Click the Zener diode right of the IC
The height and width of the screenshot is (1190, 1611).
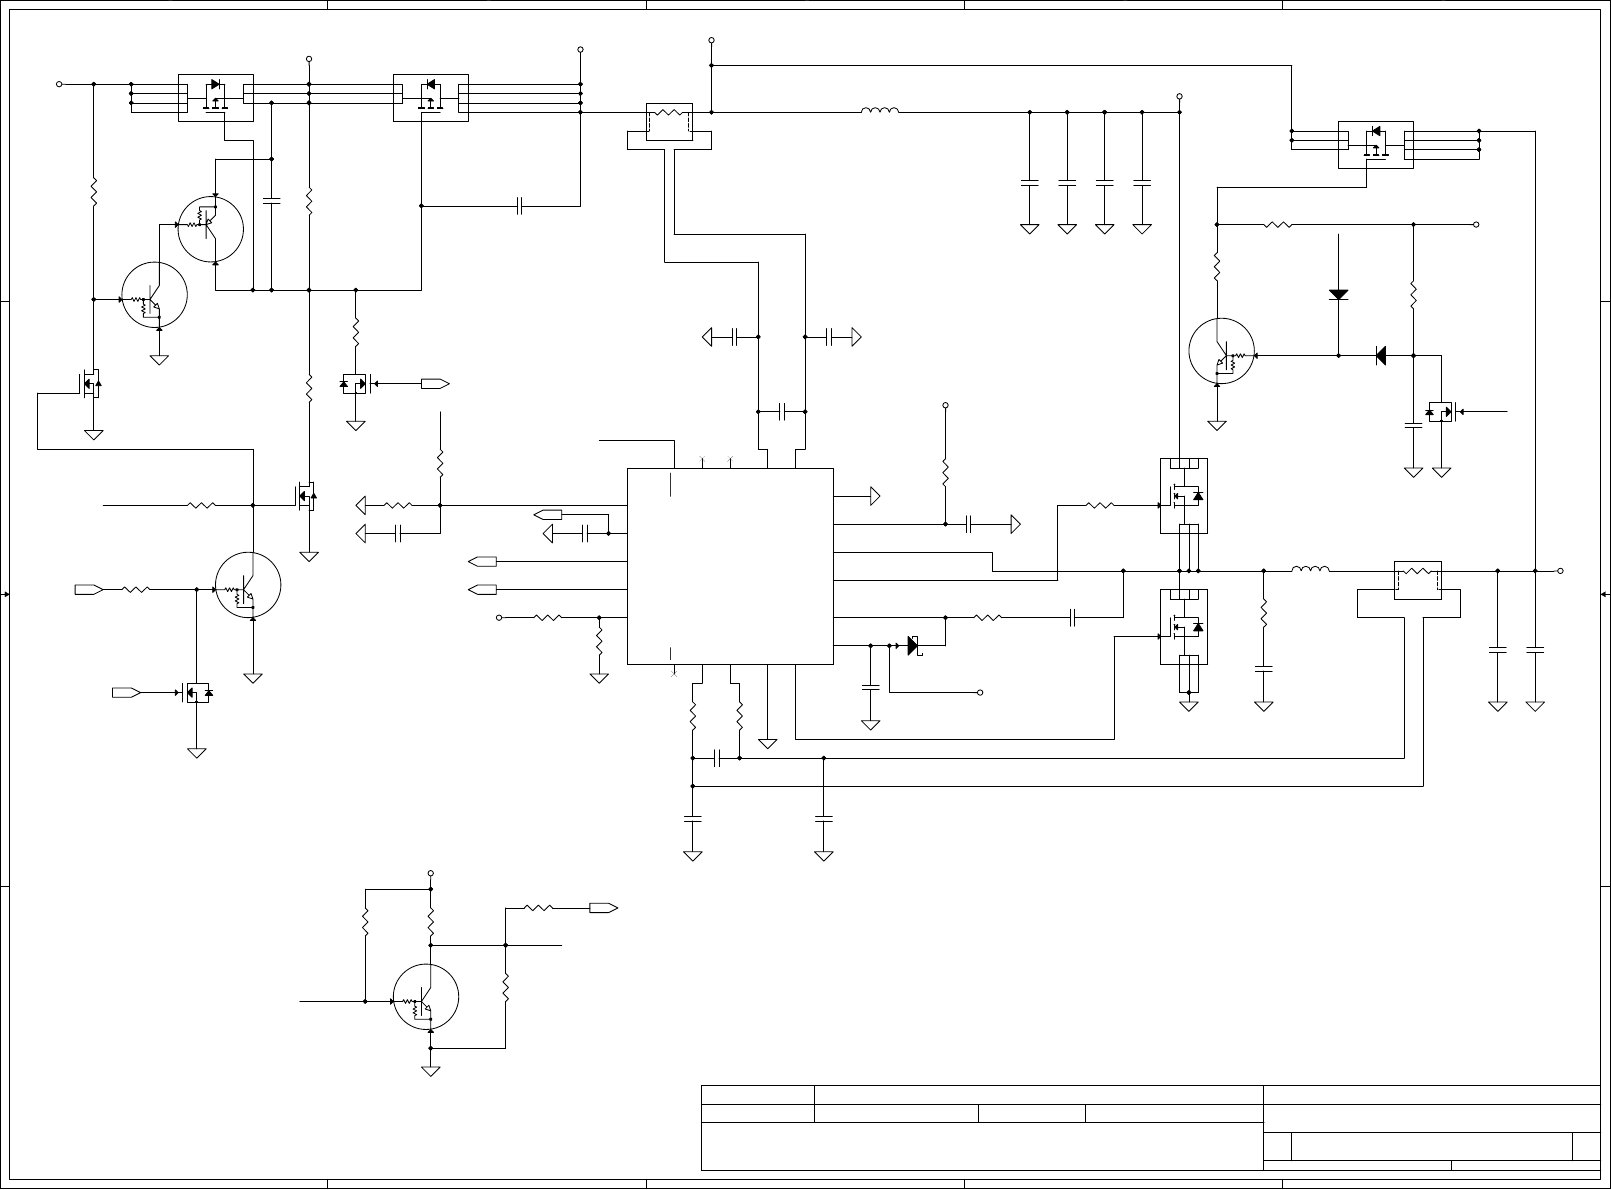(x=914, y=646)
